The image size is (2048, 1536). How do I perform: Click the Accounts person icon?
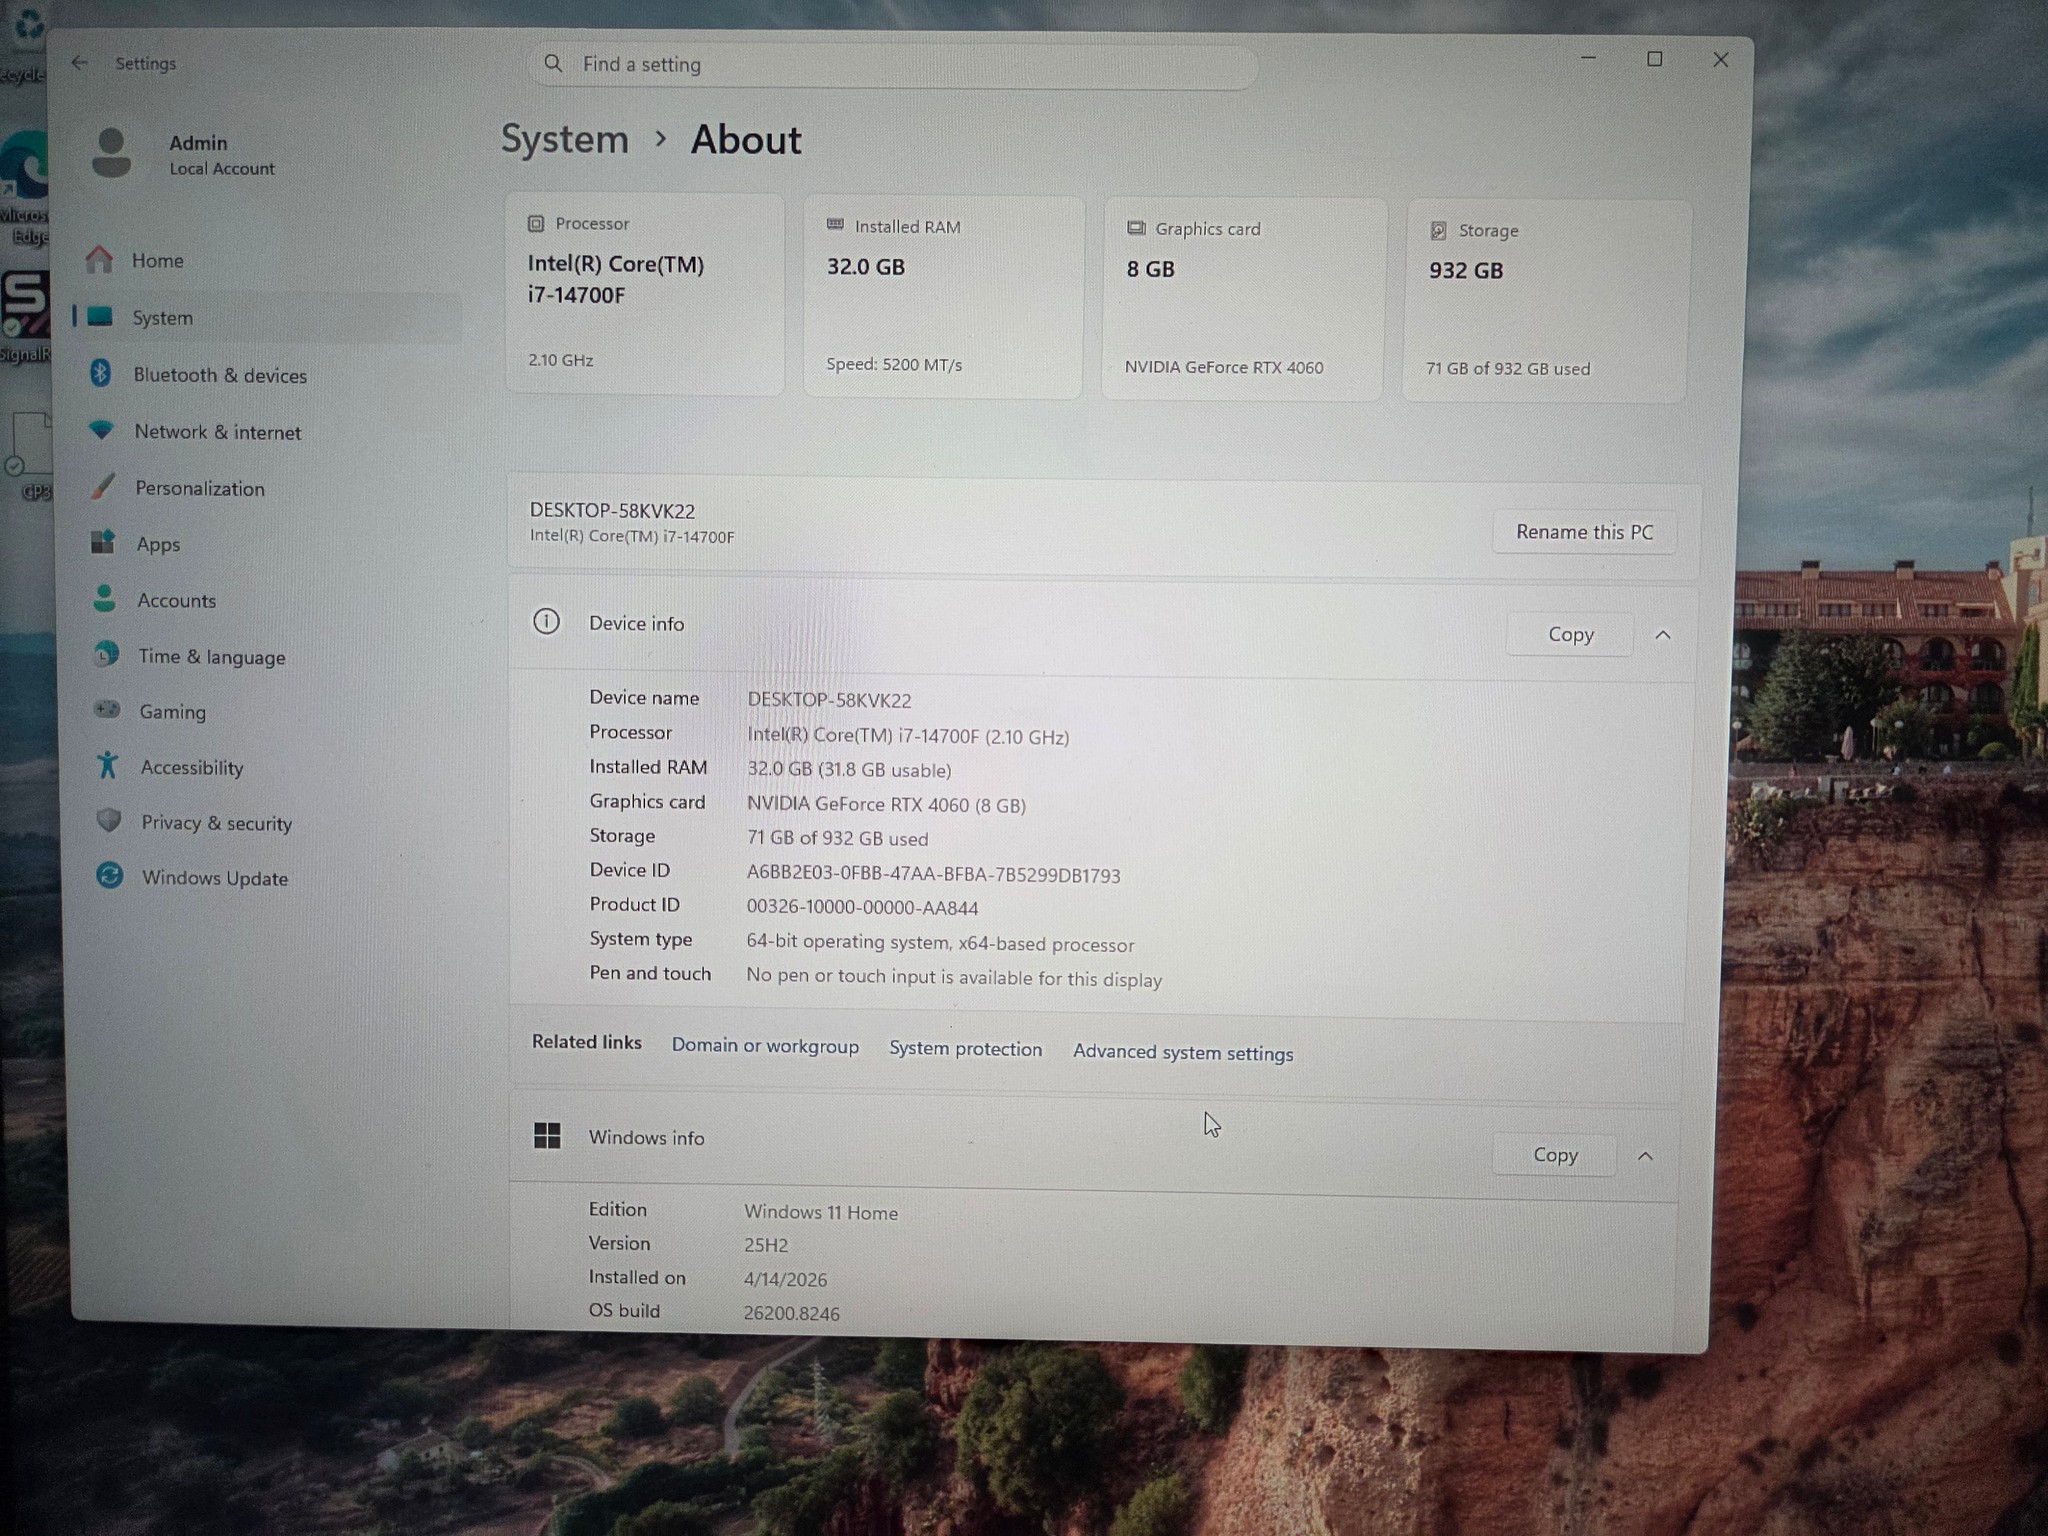click(x=104, y=598)
